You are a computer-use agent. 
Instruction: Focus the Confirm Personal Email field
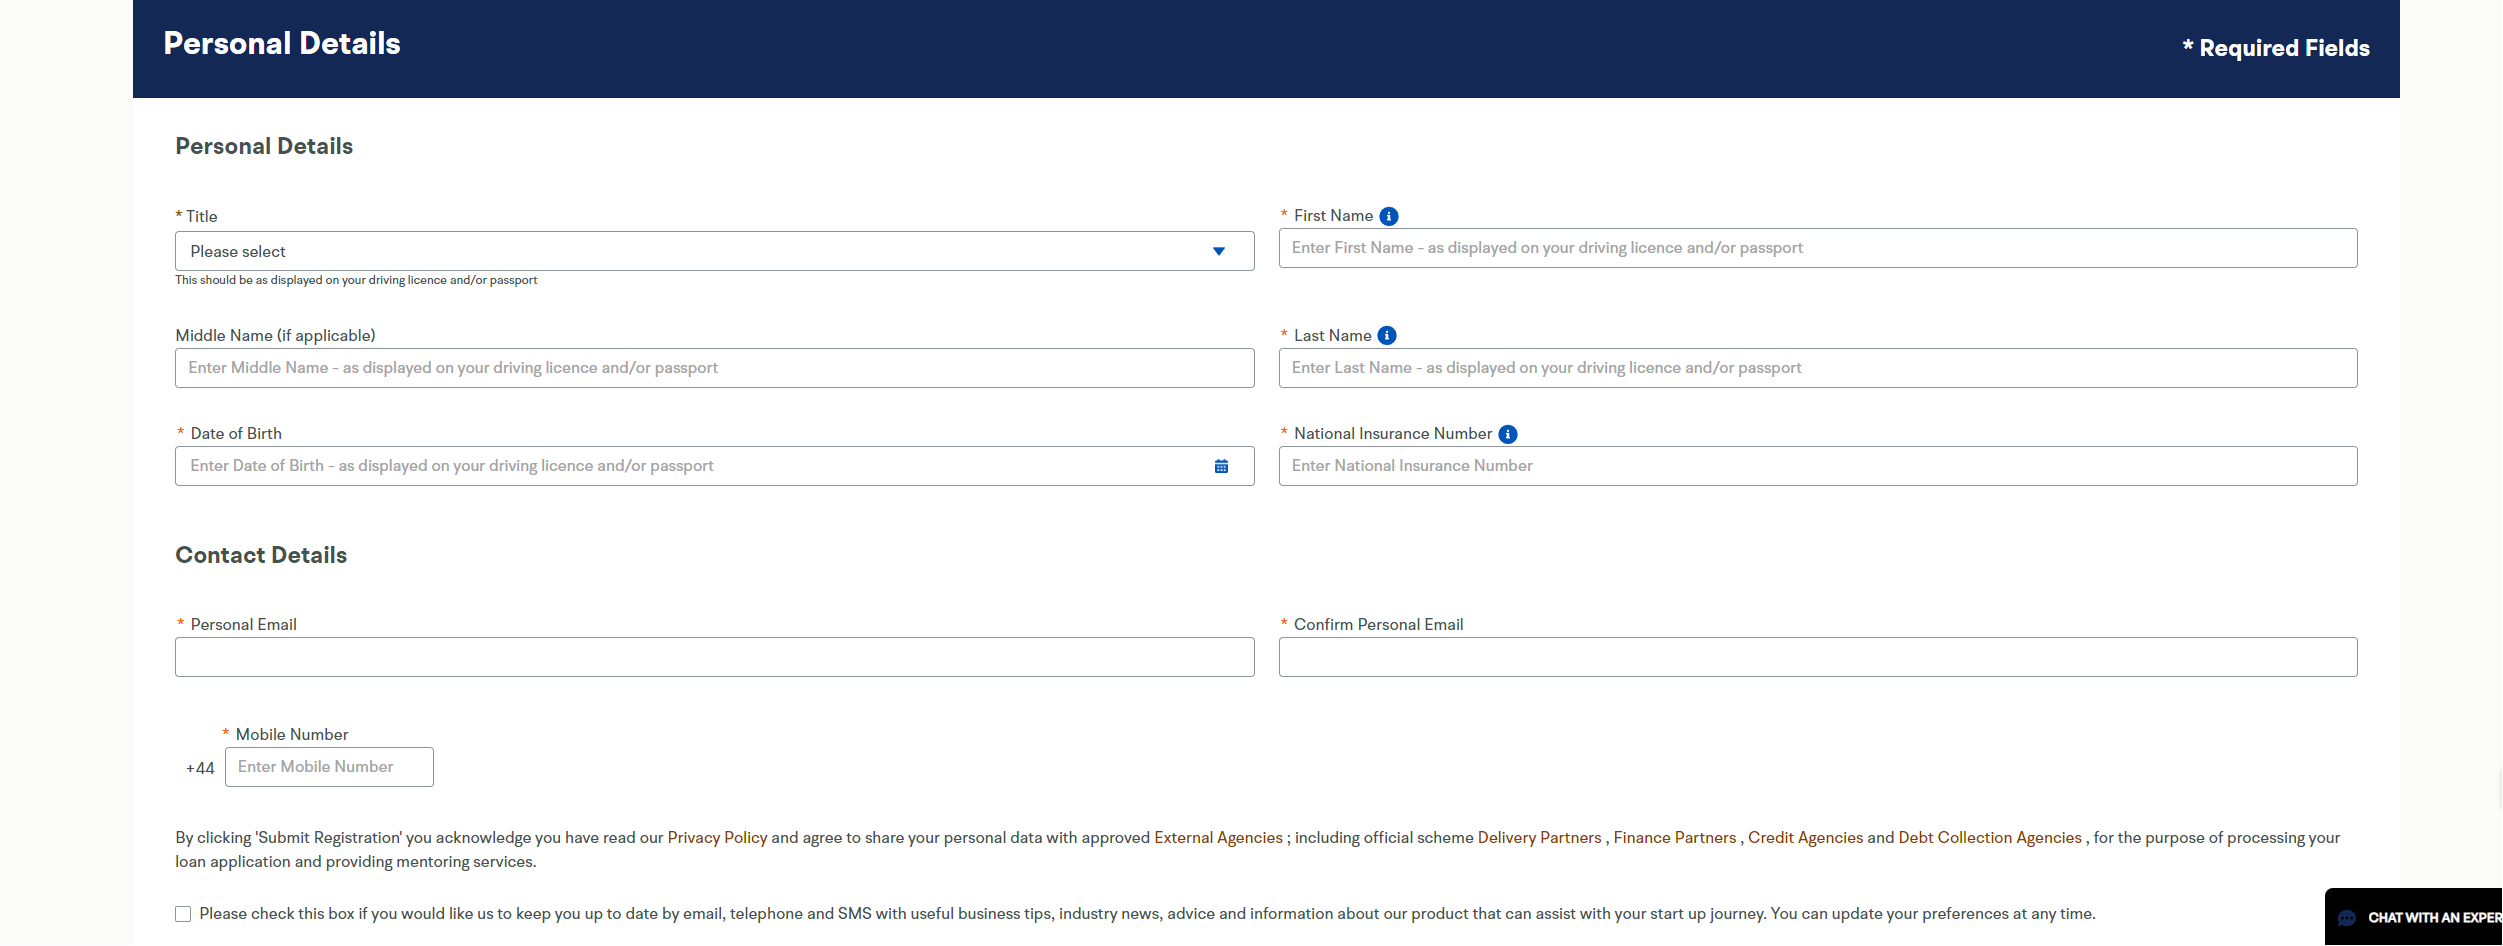[1817, 657]
